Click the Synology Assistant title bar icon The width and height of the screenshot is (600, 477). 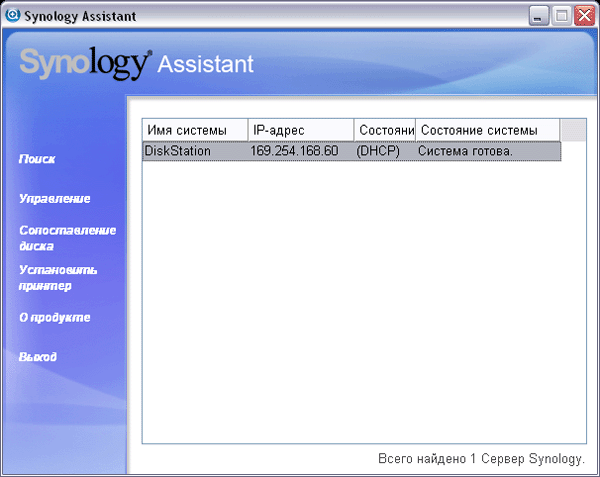click(13, 16)
